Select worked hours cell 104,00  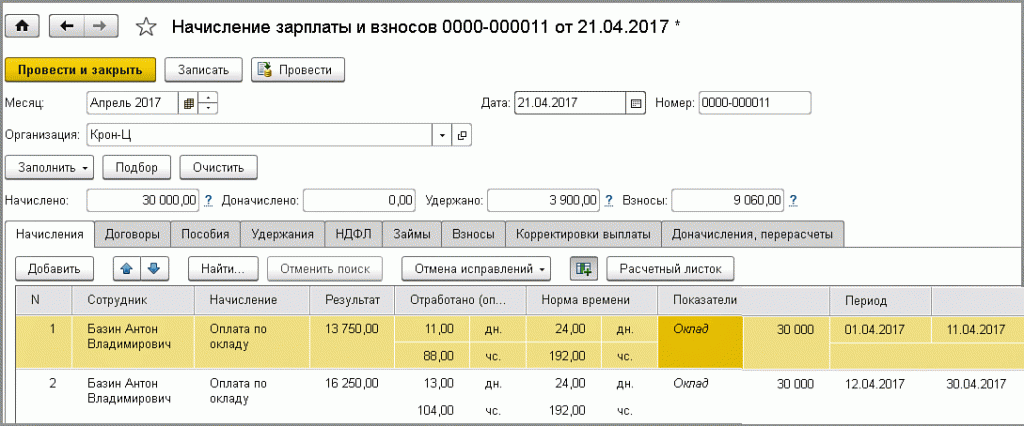click(x=432, y=410)
